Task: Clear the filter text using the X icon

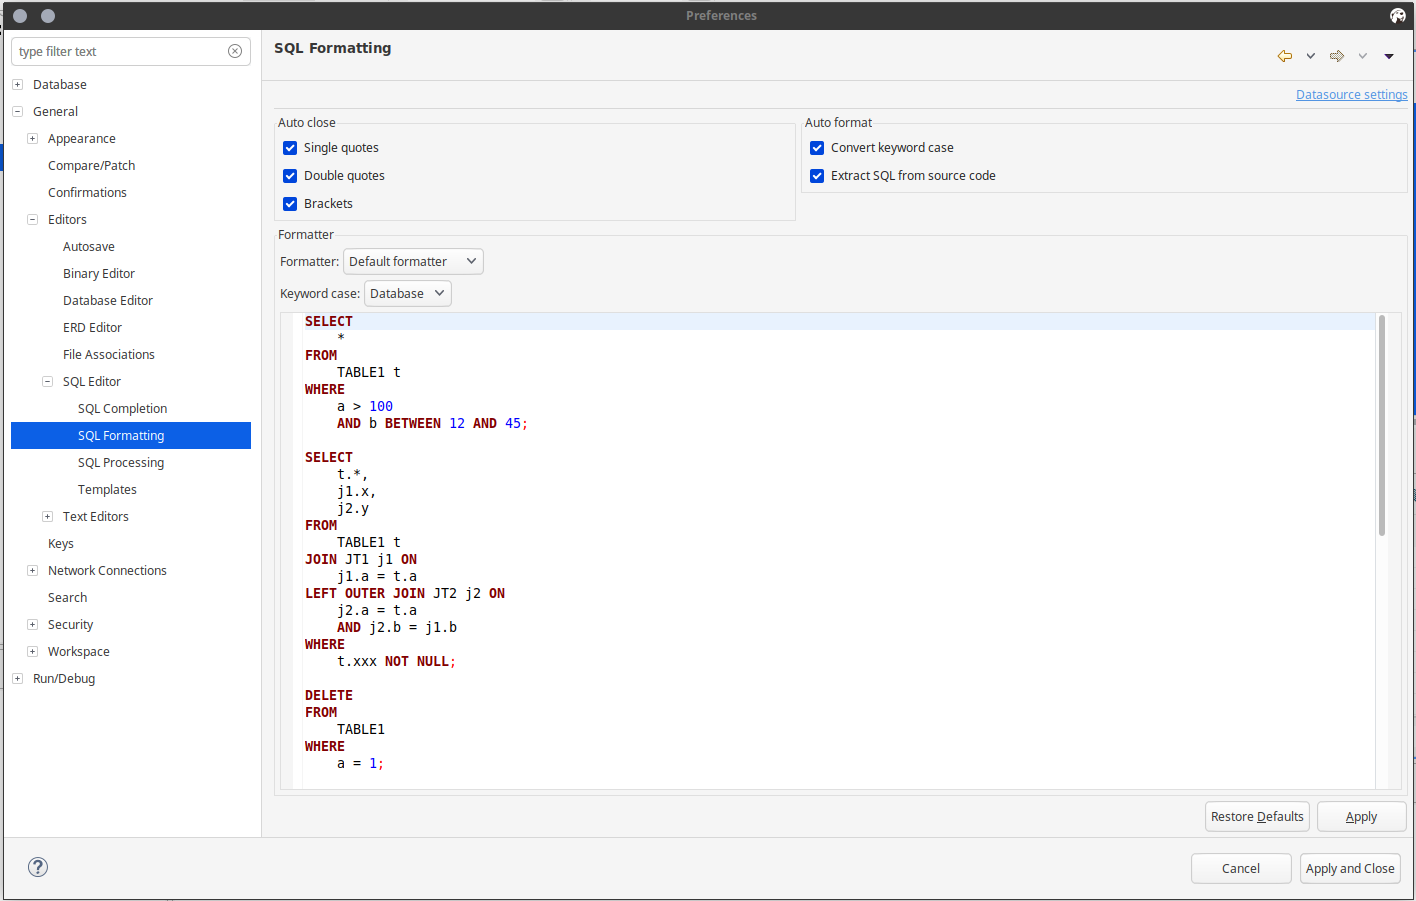Action: point(235,51)
